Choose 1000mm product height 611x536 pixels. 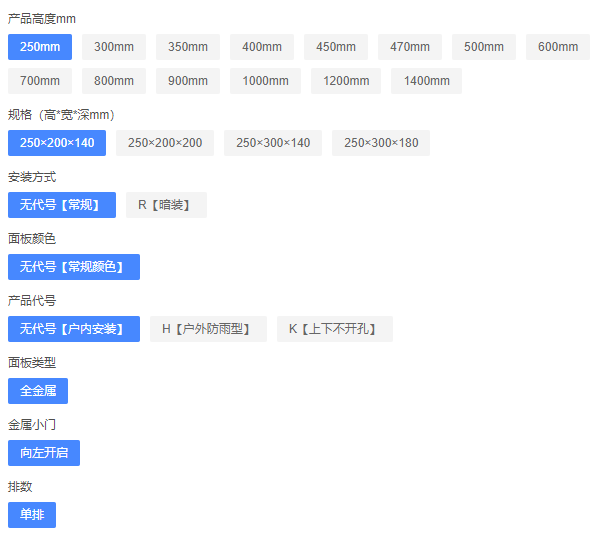[x=265, y=81]
